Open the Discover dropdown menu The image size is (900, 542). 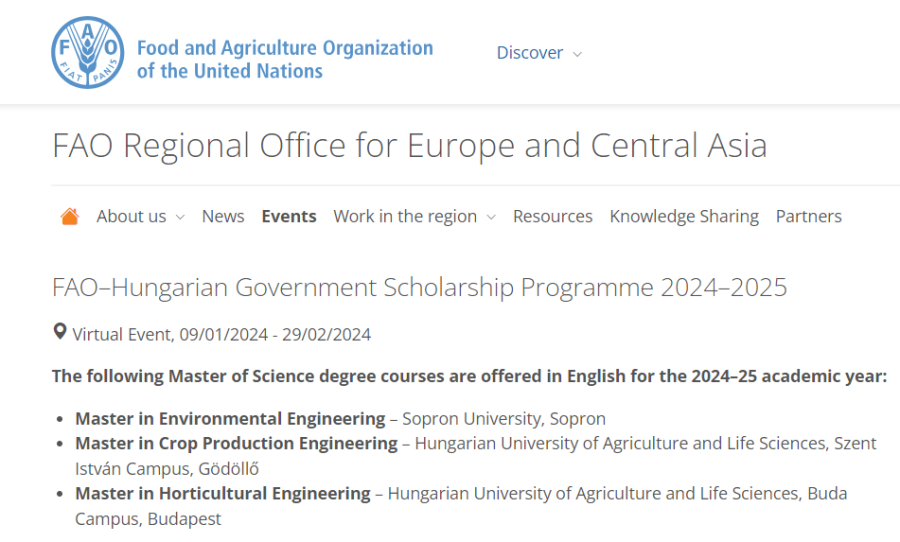tap(539, 53)
